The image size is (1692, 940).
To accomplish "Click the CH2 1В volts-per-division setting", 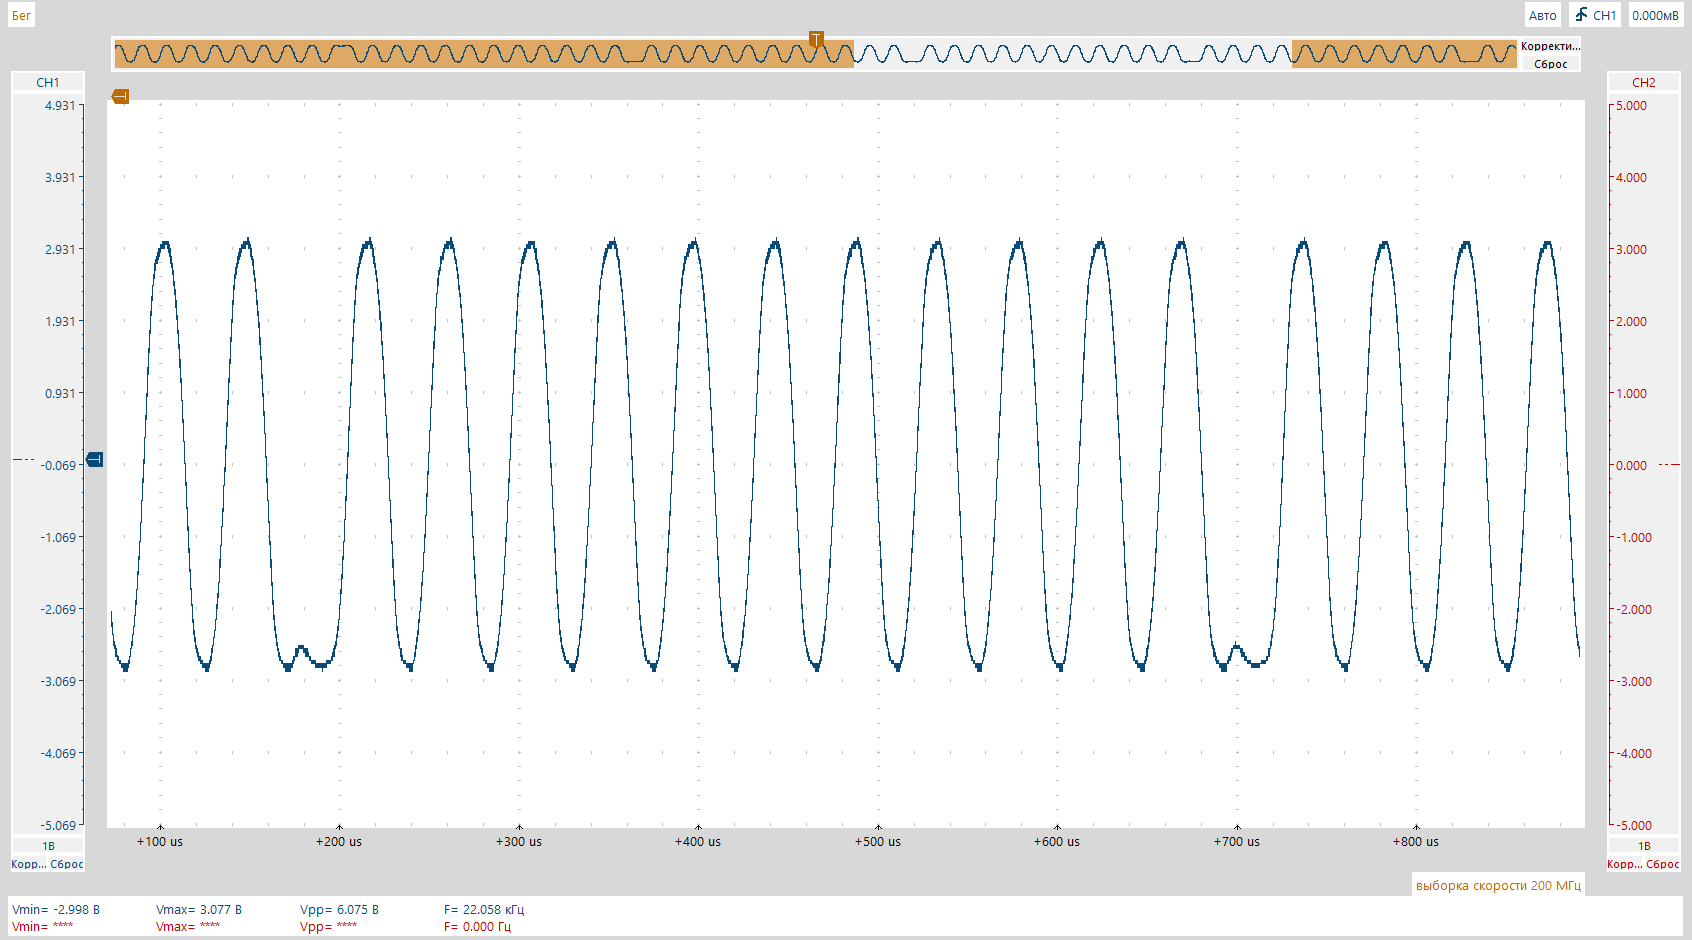I will 1643,846.
